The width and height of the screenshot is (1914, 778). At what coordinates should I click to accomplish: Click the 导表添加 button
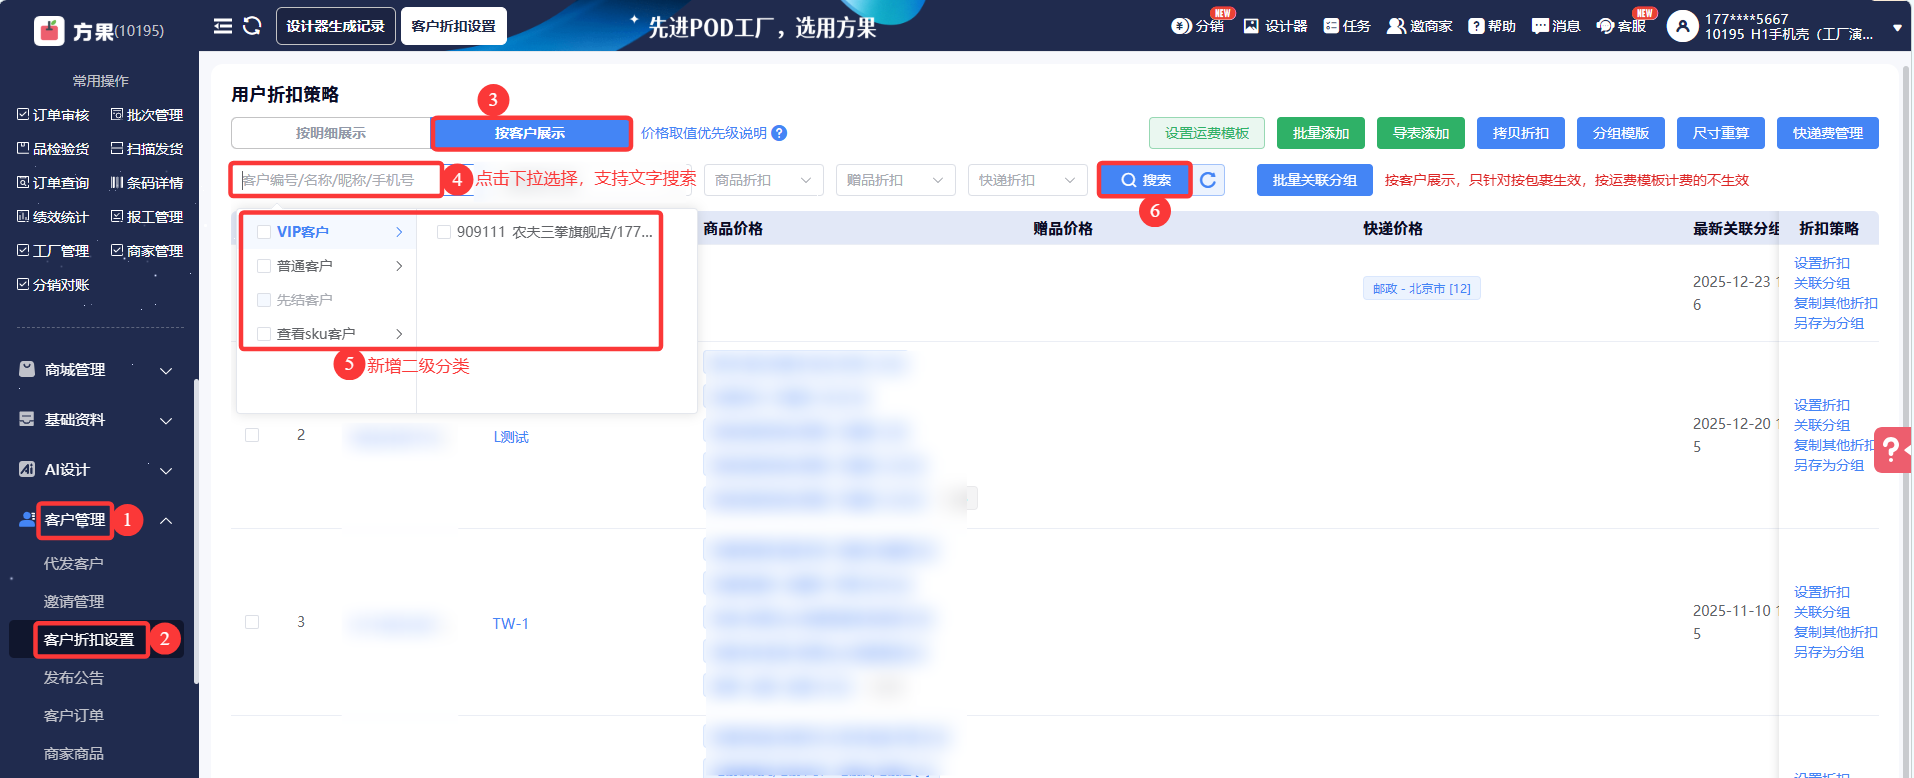pos(1421,133)
